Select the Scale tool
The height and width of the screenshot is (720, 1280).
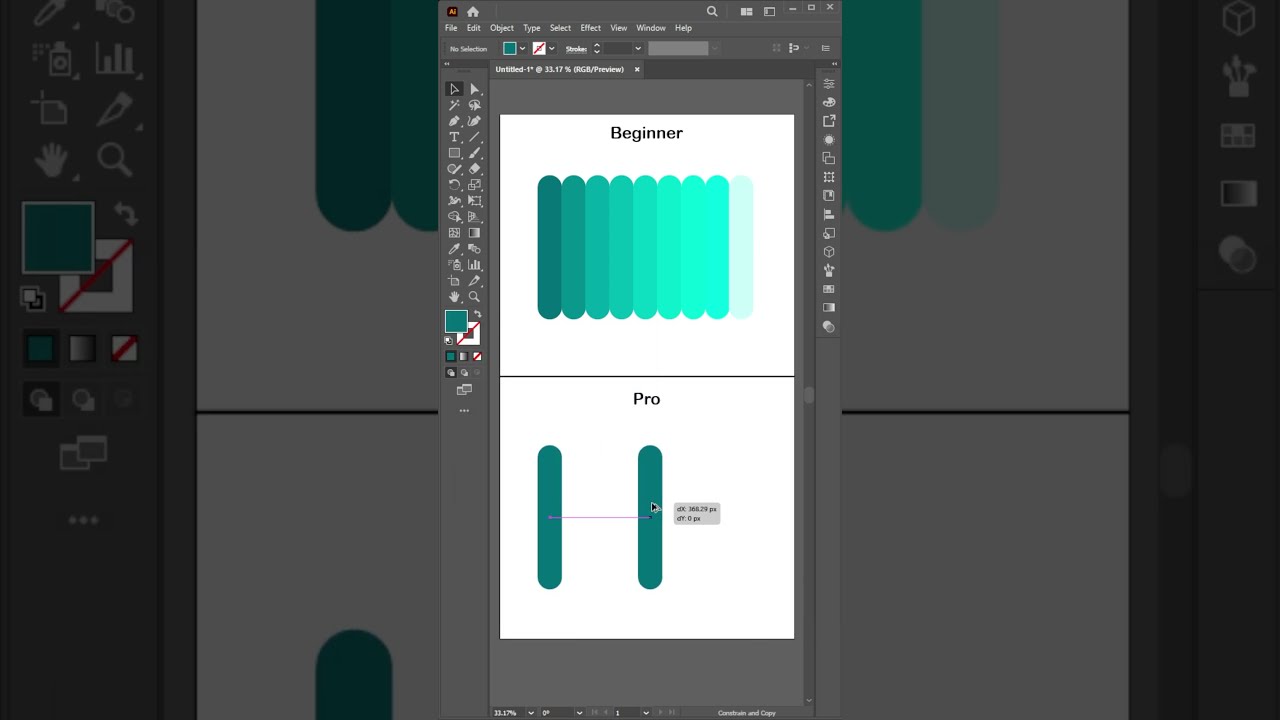coord(474,185)
